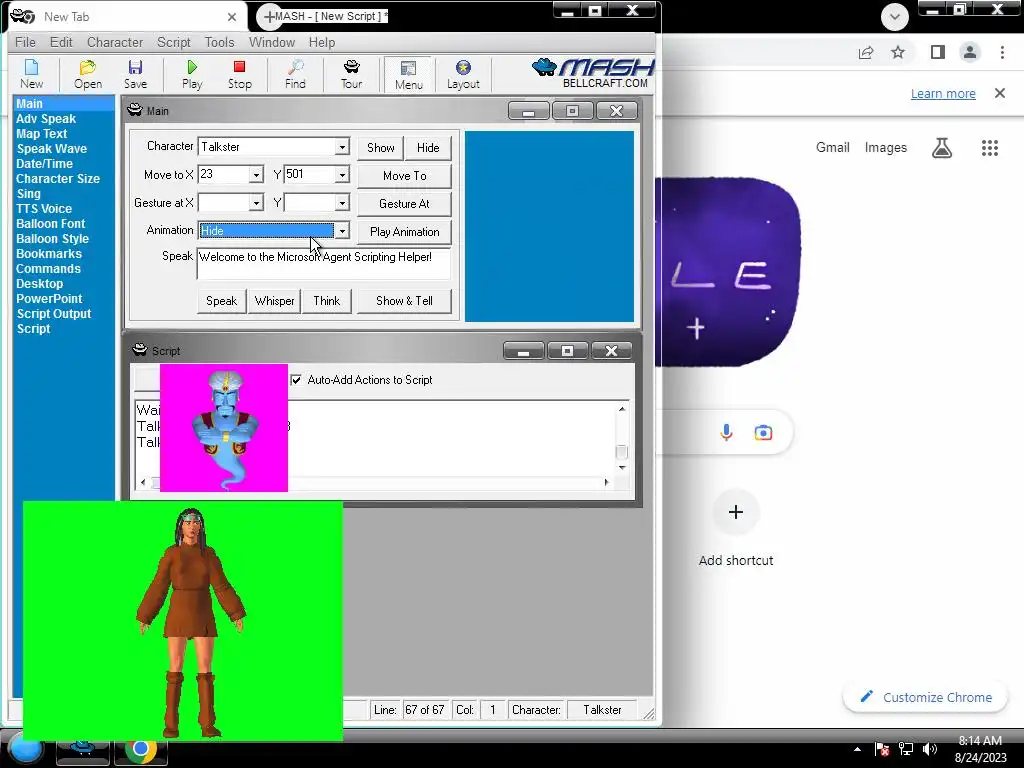1024x768 pixels.
Task: Select Balloon Style in the sidebar
Action: tap(52, 239)
